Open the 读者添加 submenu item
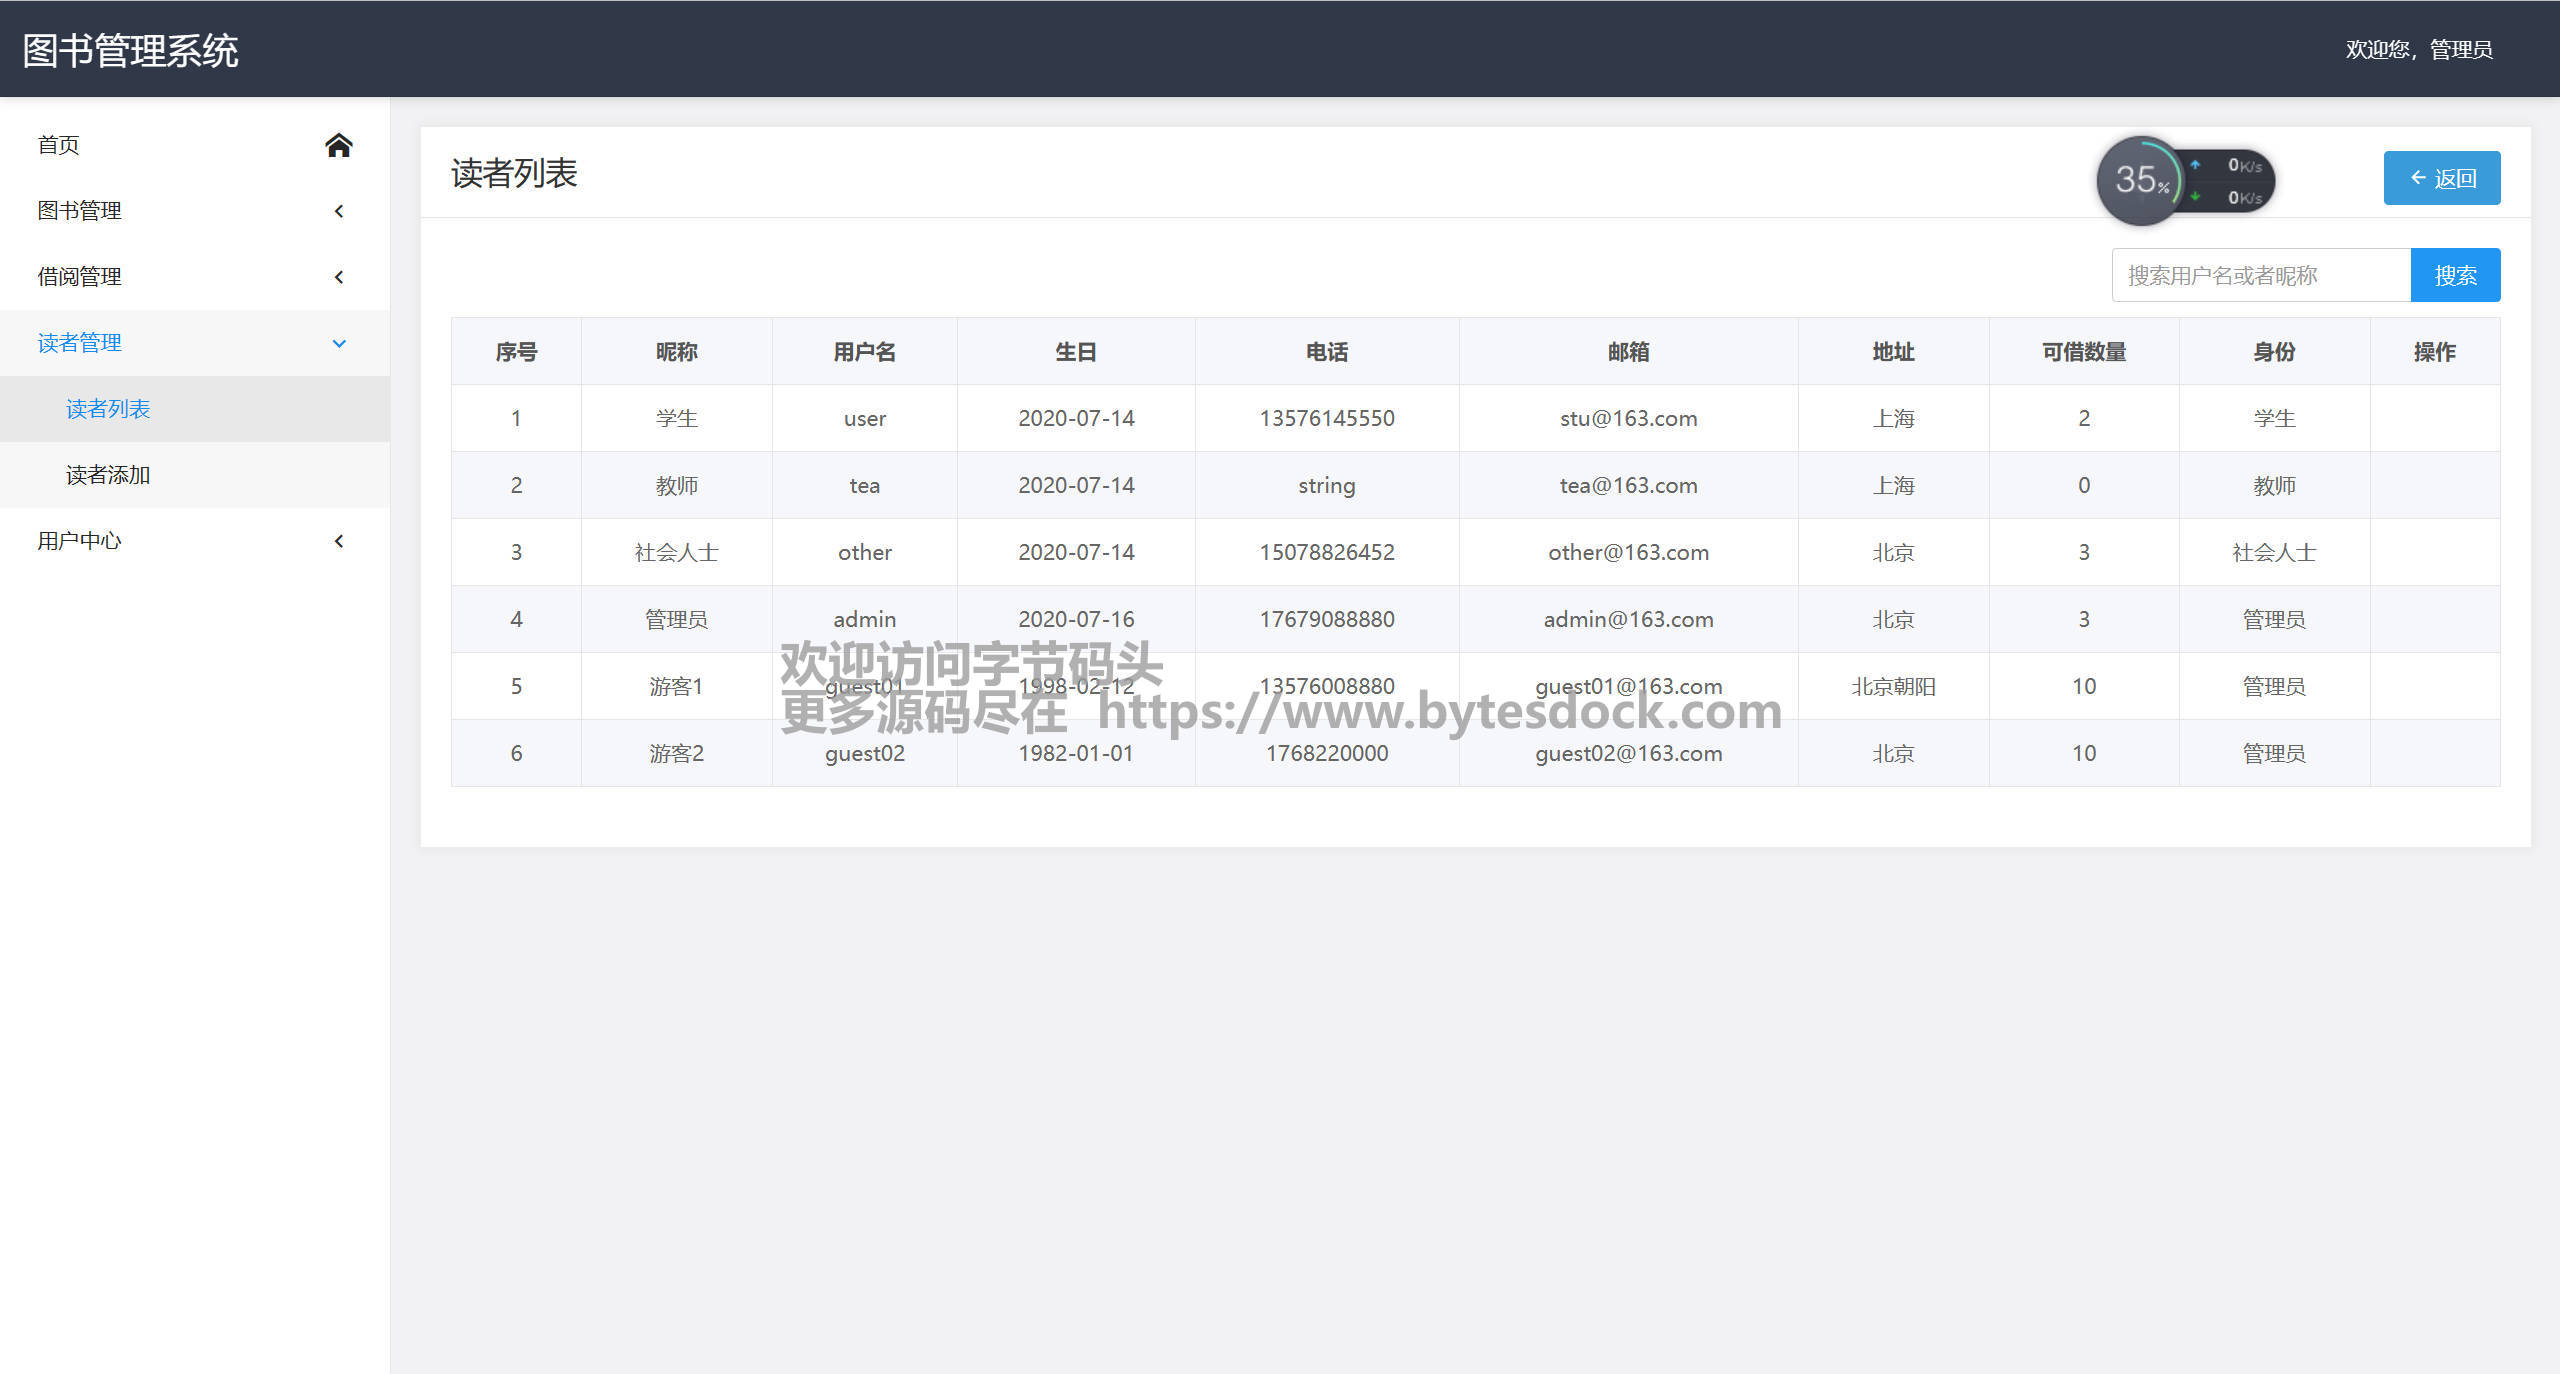The width and height of the screenshot is (2560, 1374). pyautogui.click(x=108, y=475)
